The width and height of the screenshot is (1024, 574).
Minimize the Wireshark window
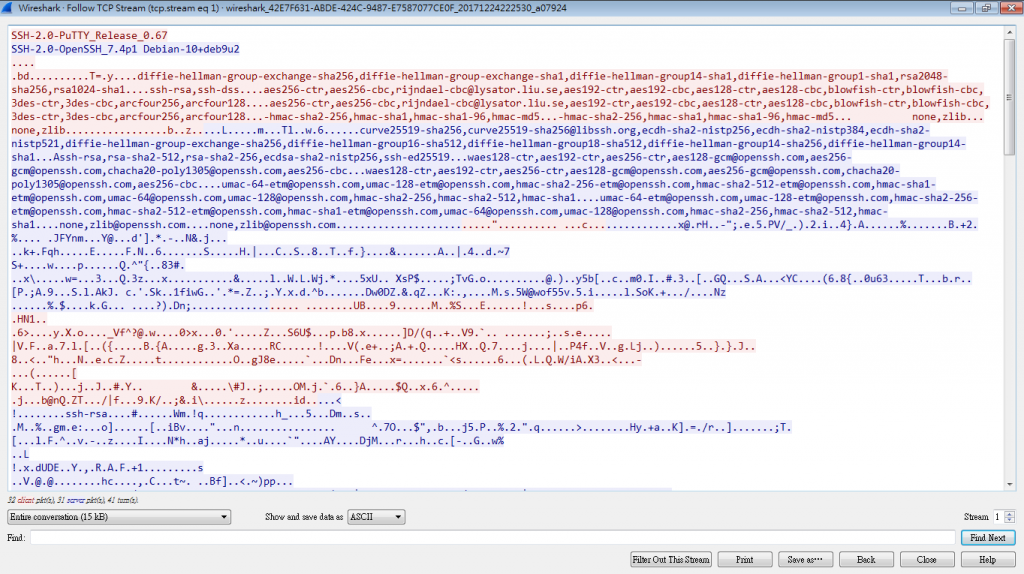pos(961,8)
